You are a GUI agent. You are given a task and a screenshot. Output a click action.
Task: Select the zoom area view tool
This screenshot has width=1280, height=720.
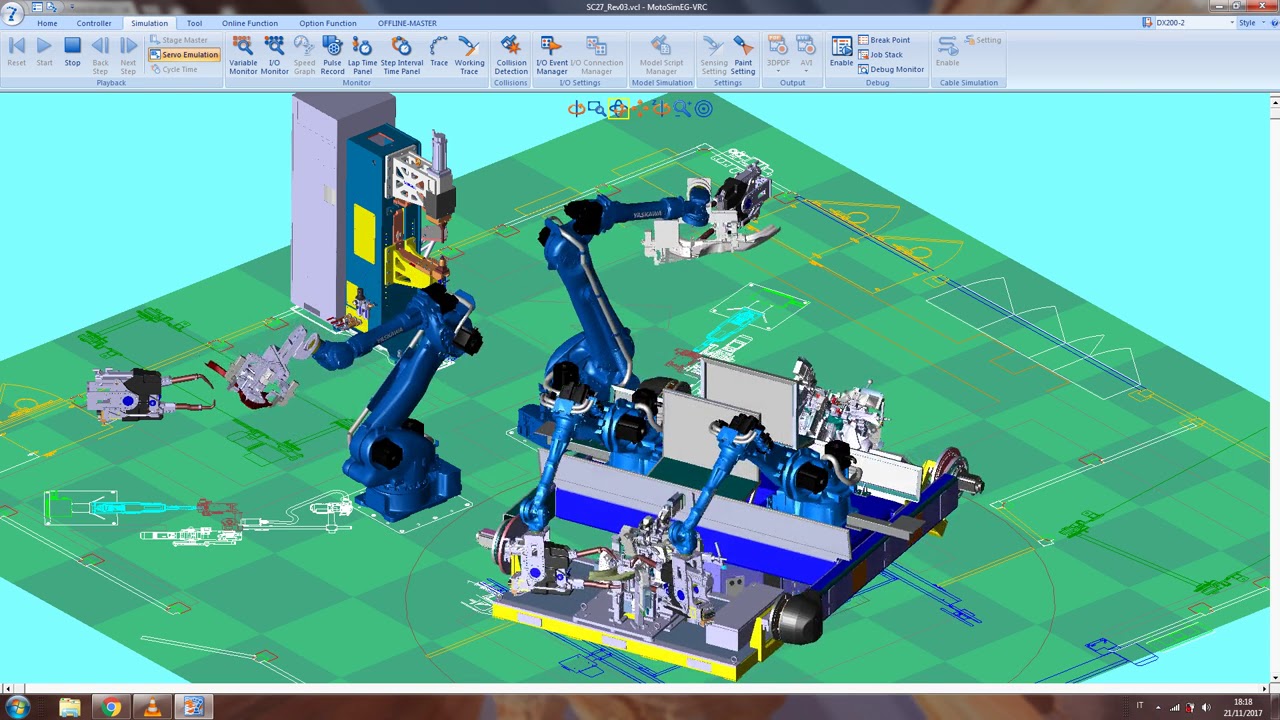point(597,108)
